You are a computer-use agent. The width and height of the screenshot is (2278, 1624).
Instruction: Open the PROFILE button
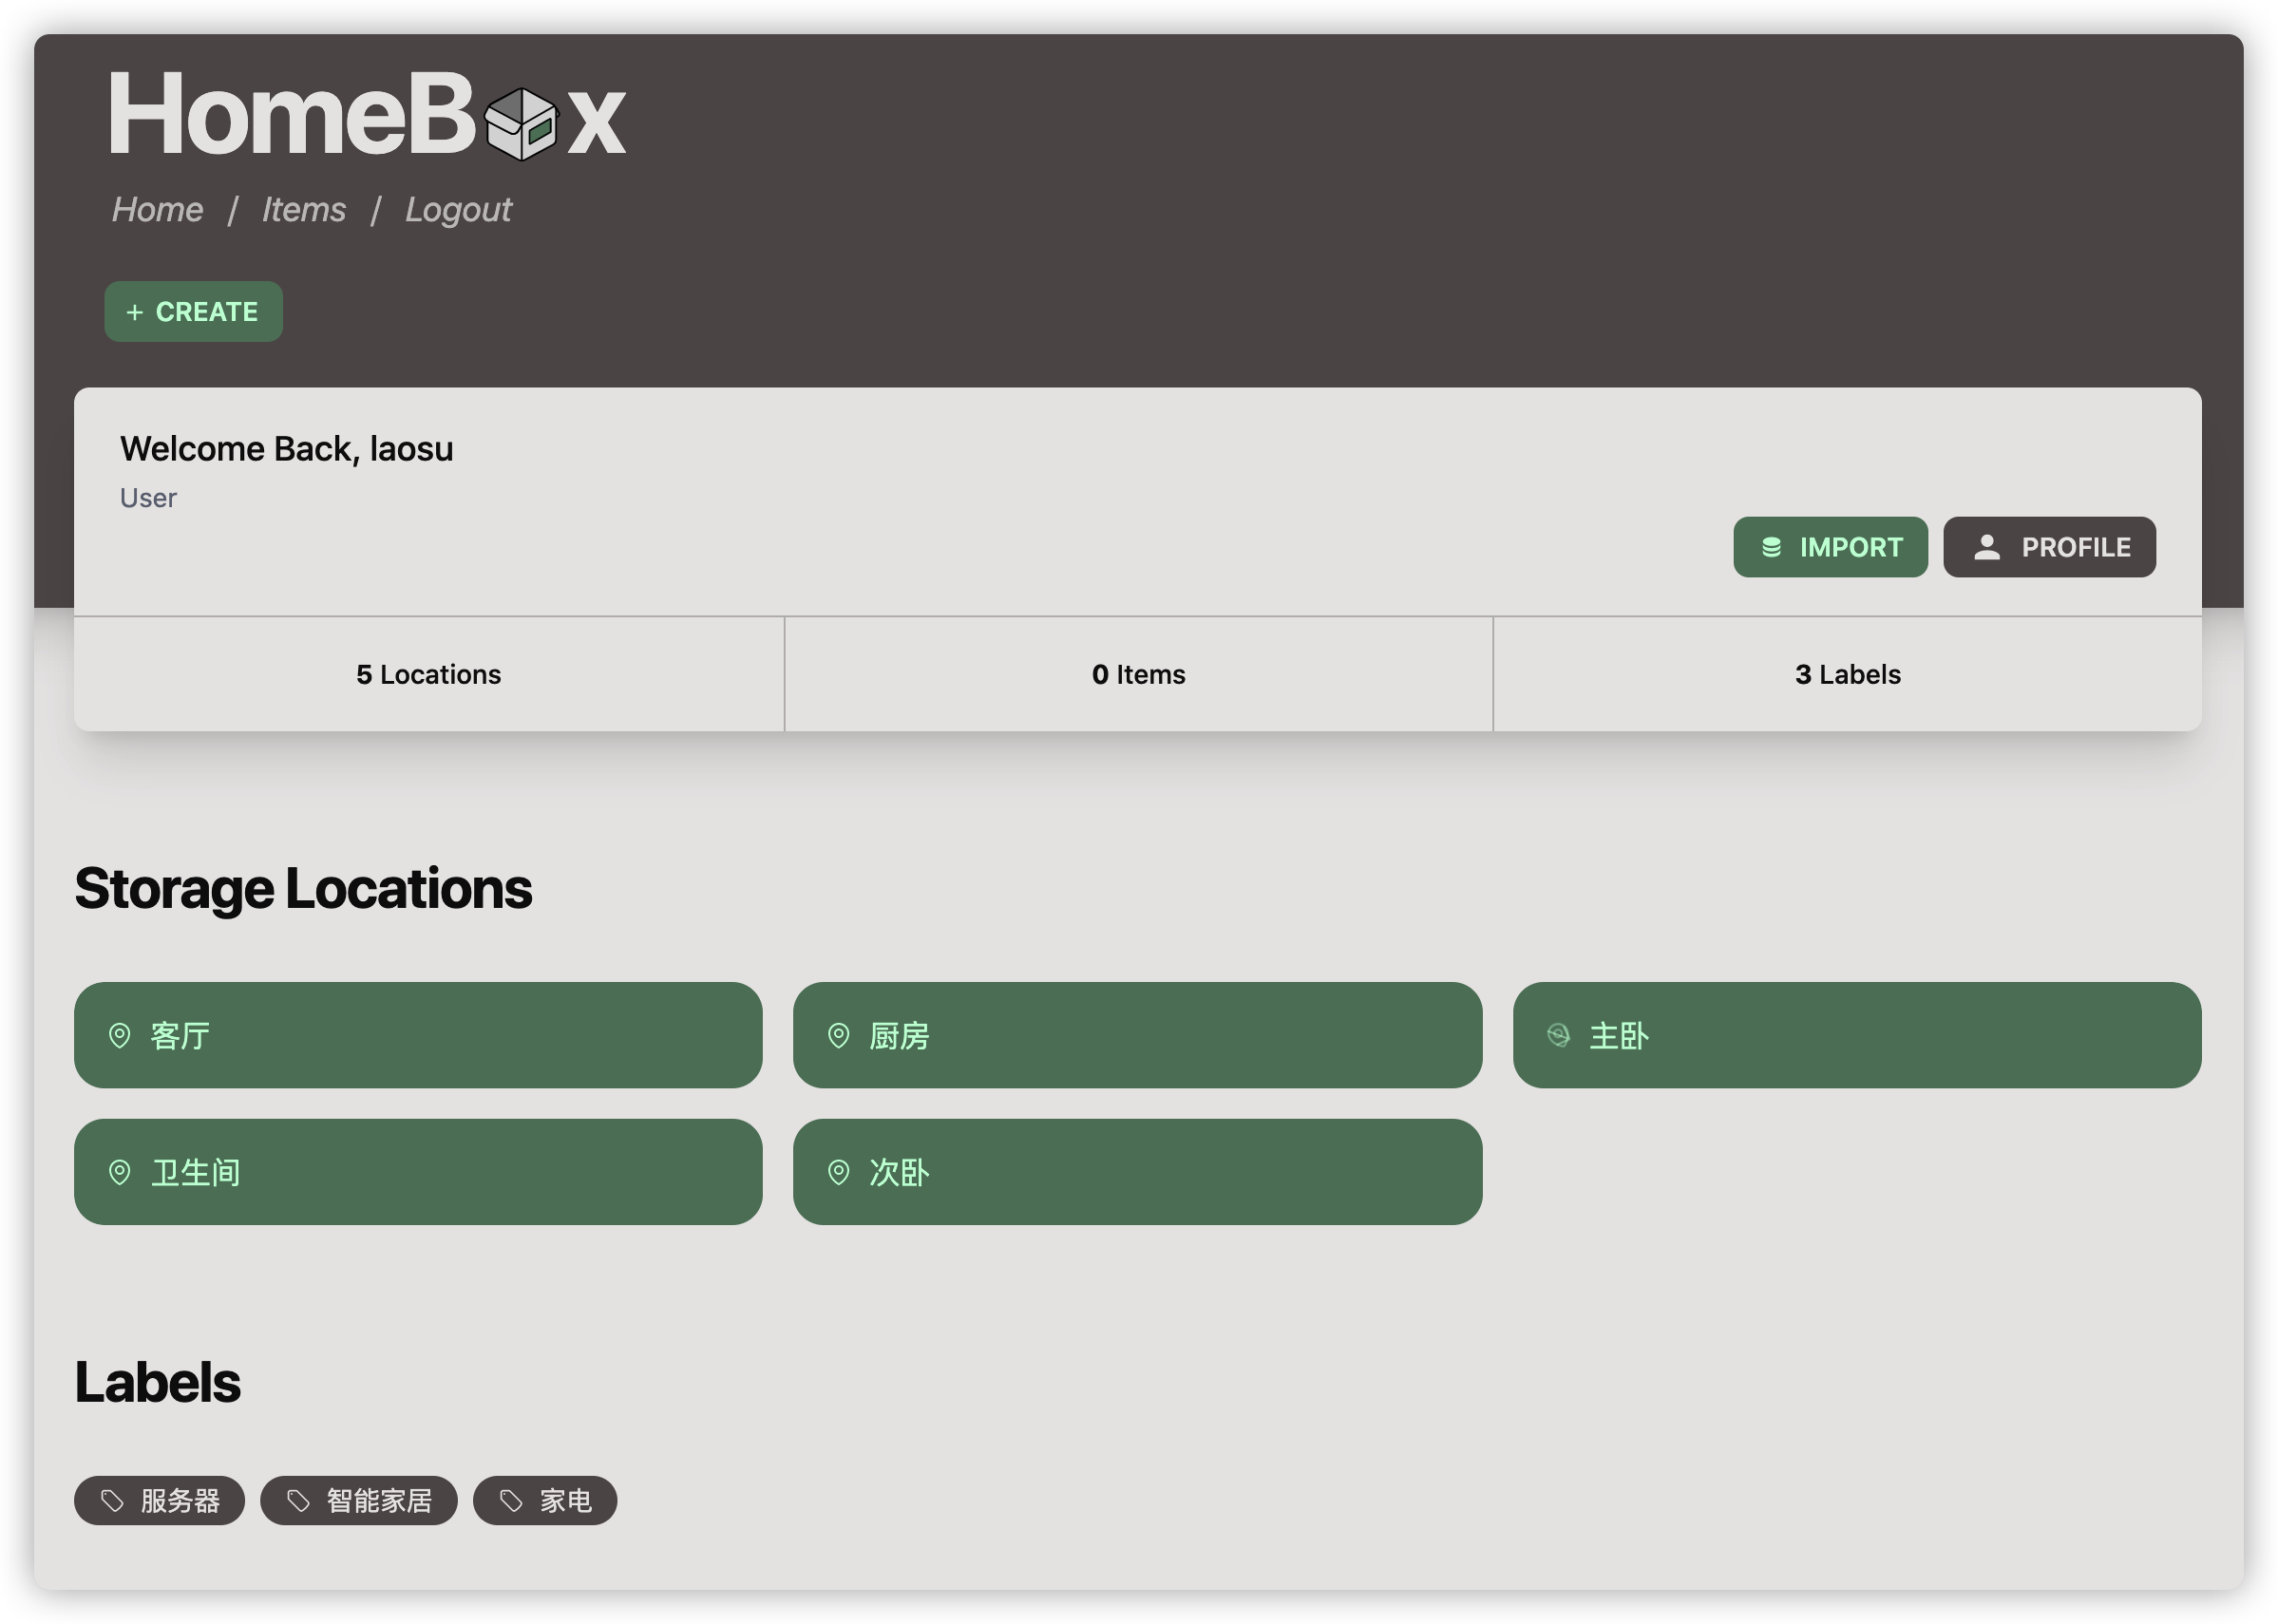click(x=2048, y=547)
